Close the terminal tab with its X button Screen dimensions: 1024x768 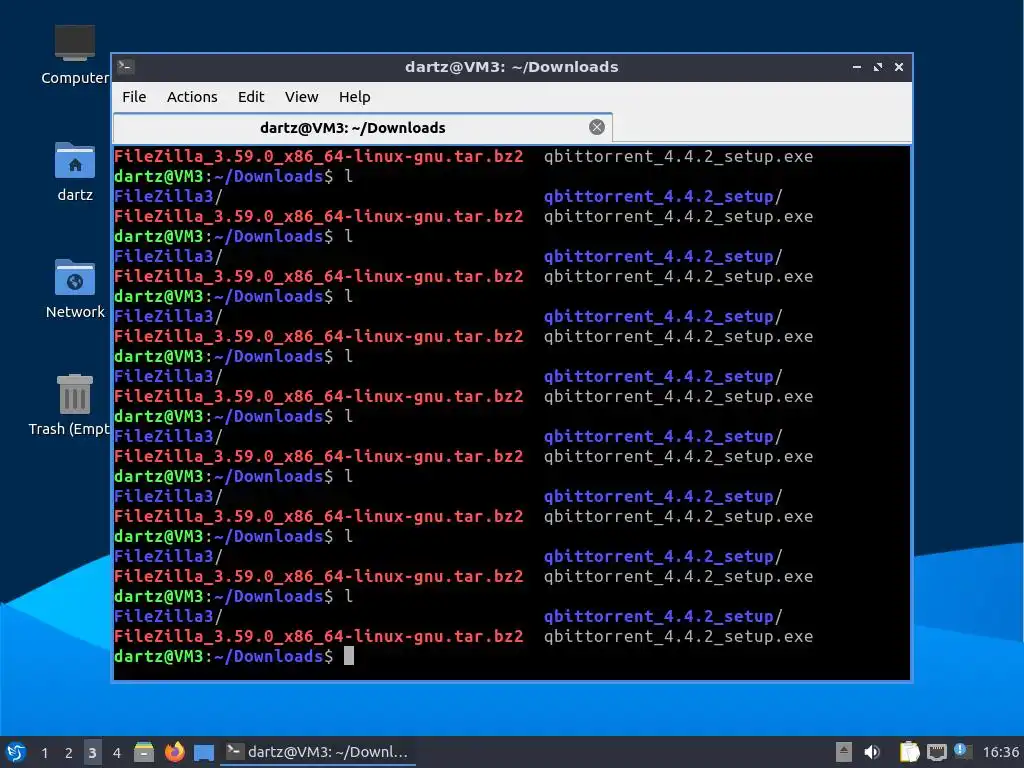coord(596,127)
